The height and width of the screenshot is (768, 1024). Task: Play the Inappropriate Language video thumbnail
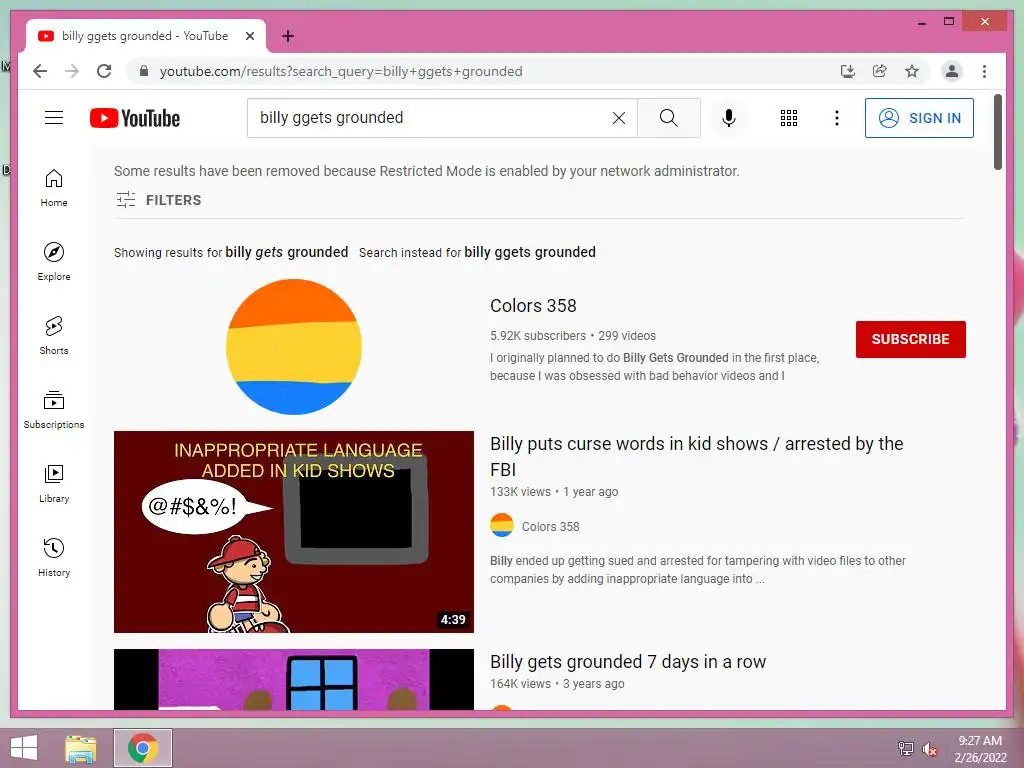click(294, 532)
